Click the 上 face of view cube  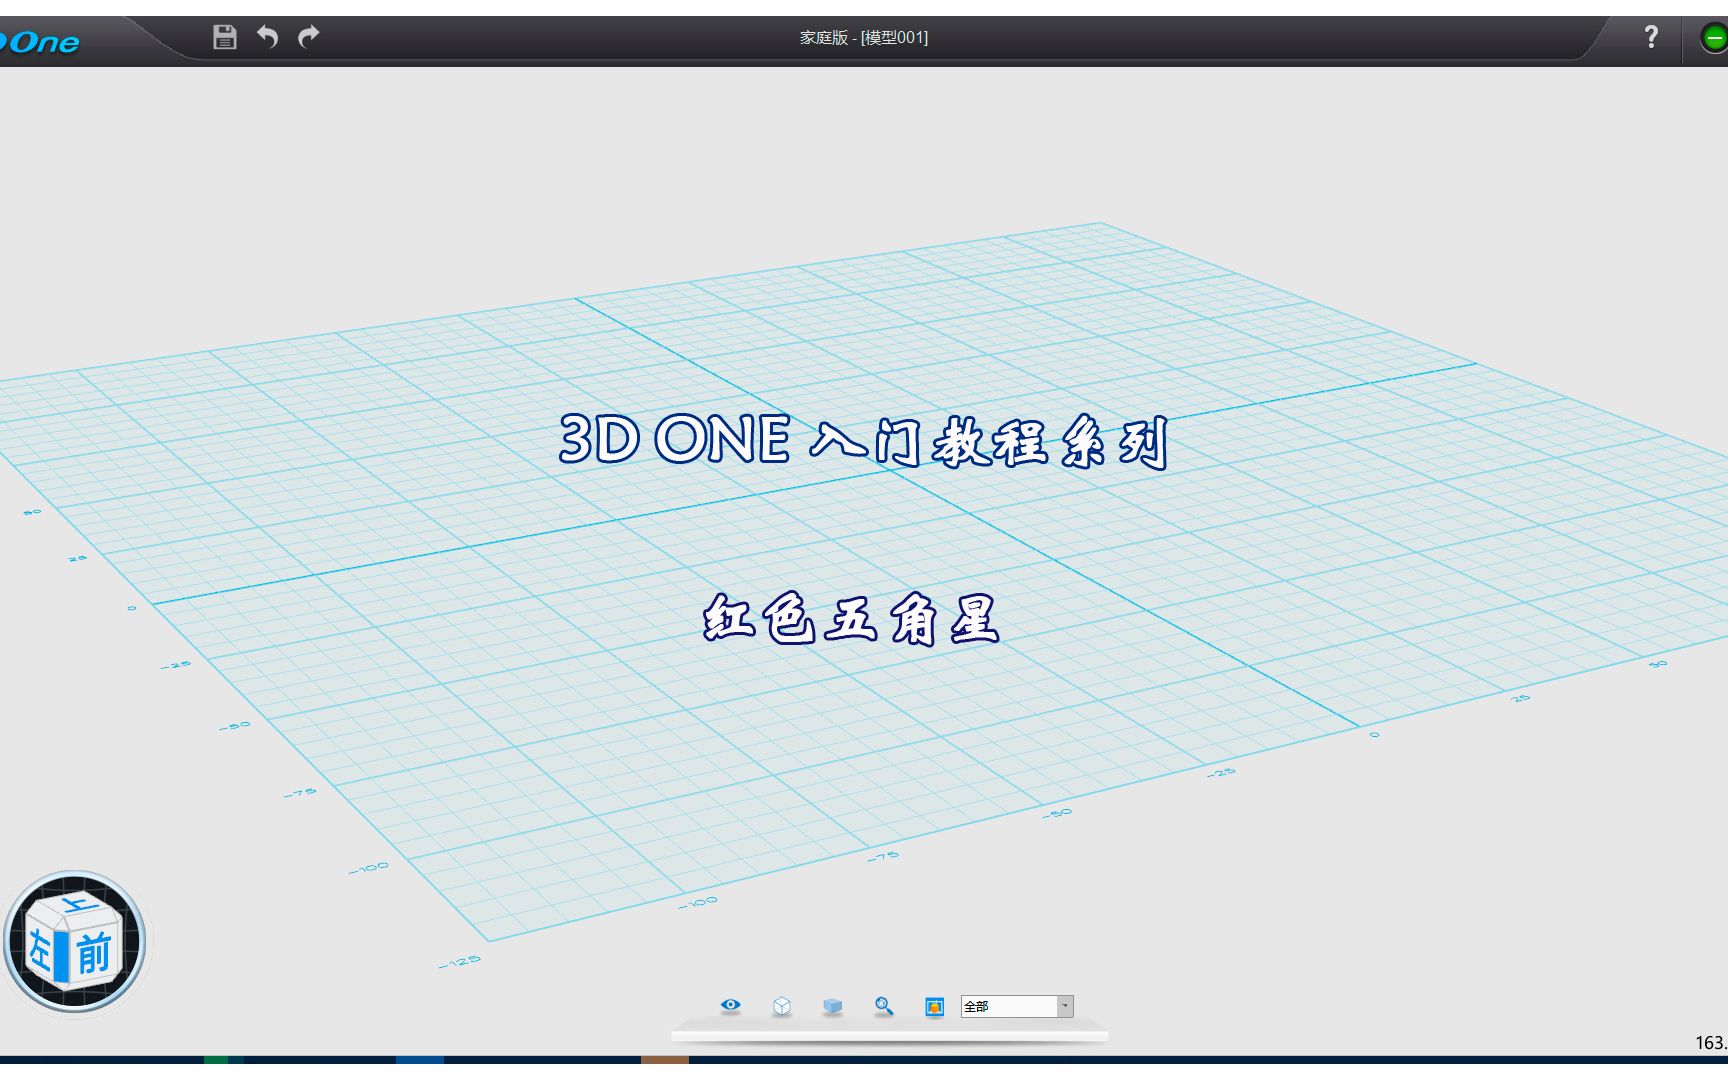click(78, 906)
